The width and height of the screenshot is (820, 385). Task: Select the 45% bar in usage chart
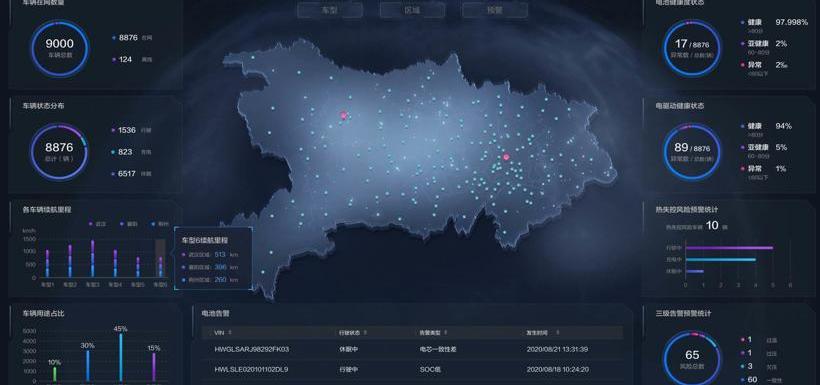[121, 357]
